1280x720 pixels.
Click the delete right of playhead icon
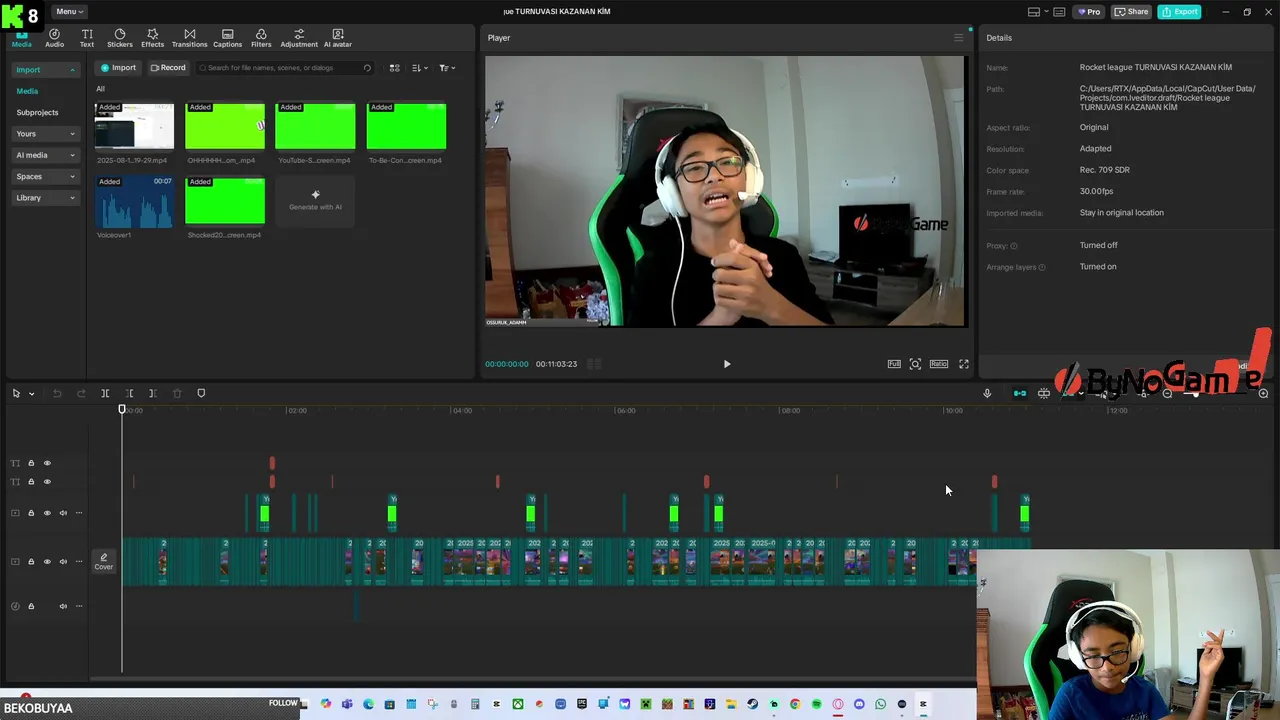pos(153,393)
